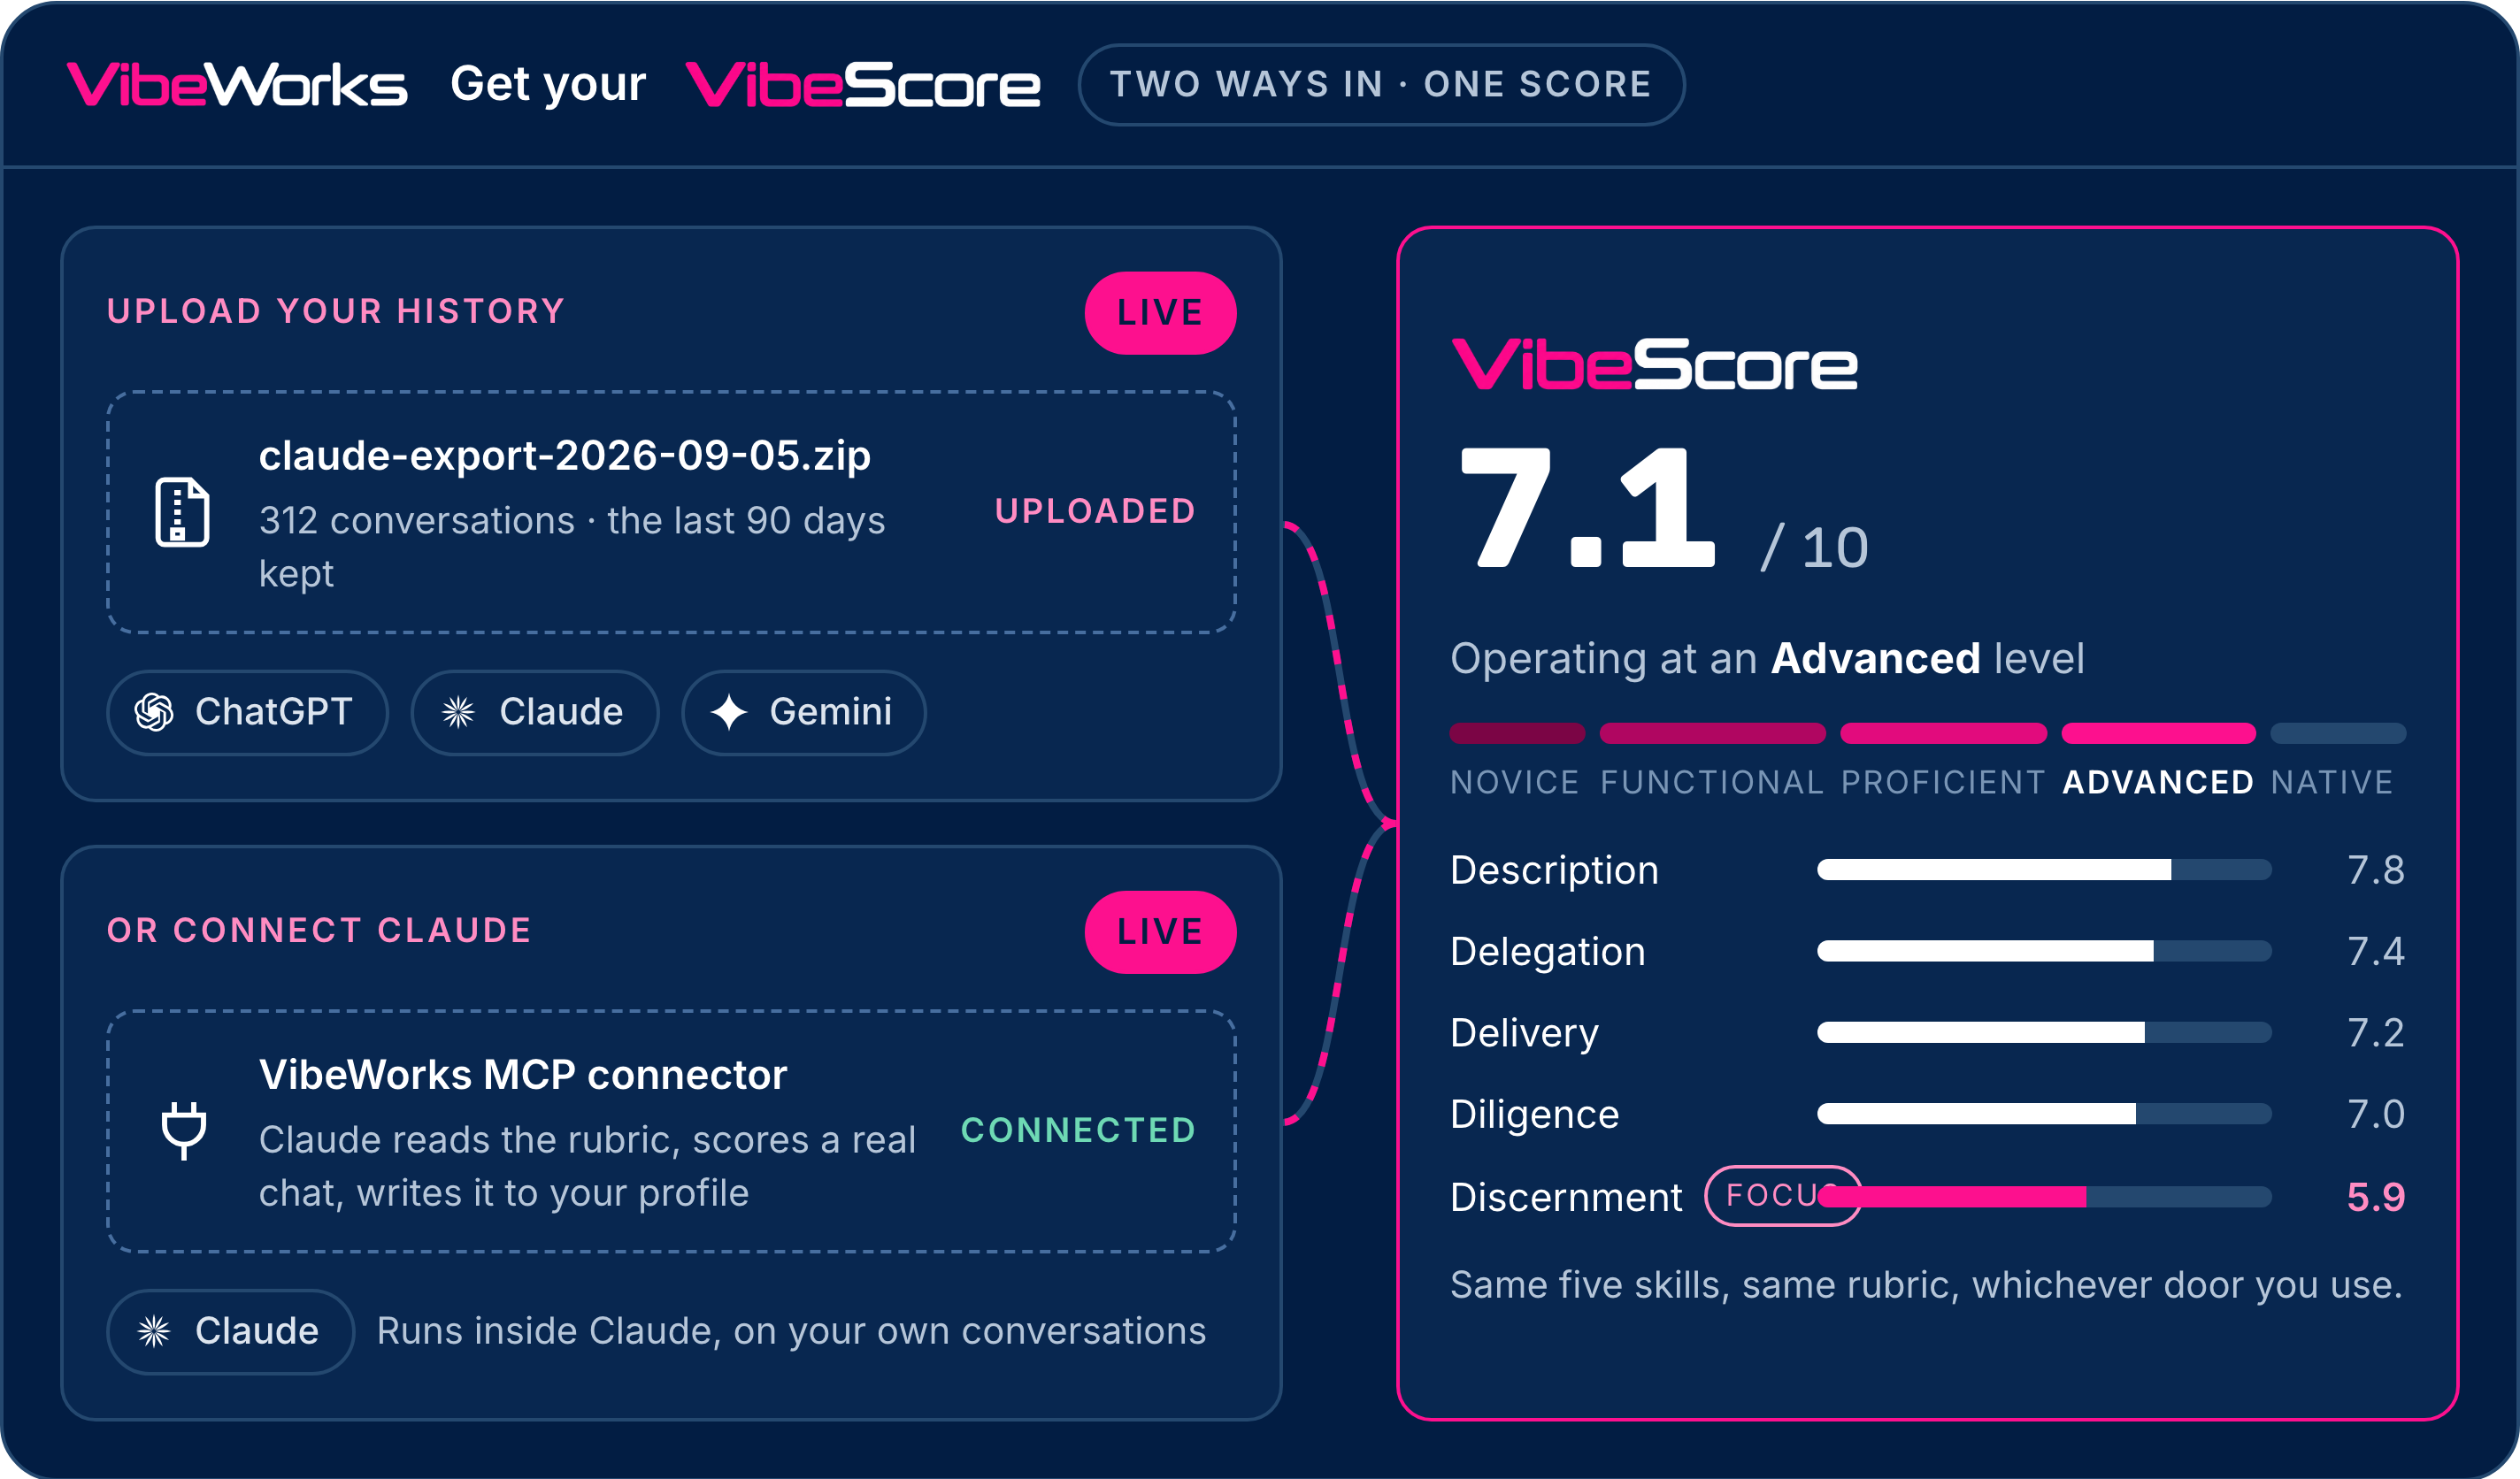Click the VibeScore logo in score card
Image resolution: width=2520 pixels, height=1479 pixels.
coord(1654,364)
